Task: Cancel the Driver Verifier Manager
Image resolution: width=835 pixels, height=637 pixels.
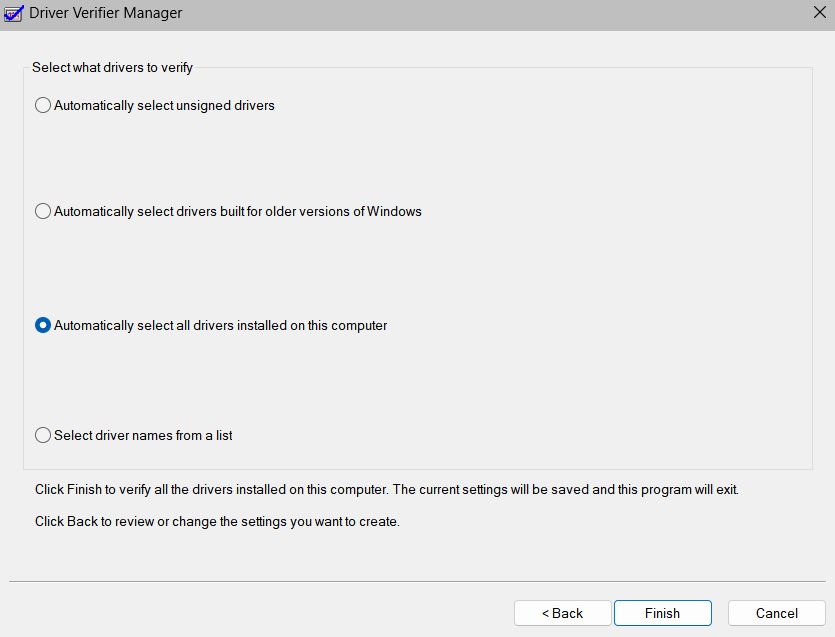Action: click(x=776, y=612)
